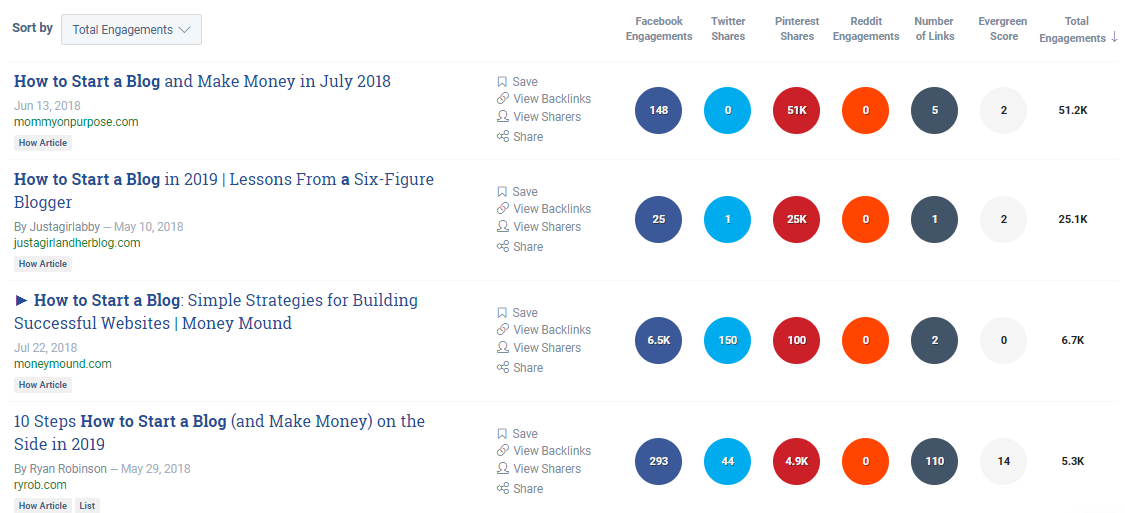Open the Total Engagements sort dropdown
The width and height of the screenshot is (1125, 513).
point(131,30)
